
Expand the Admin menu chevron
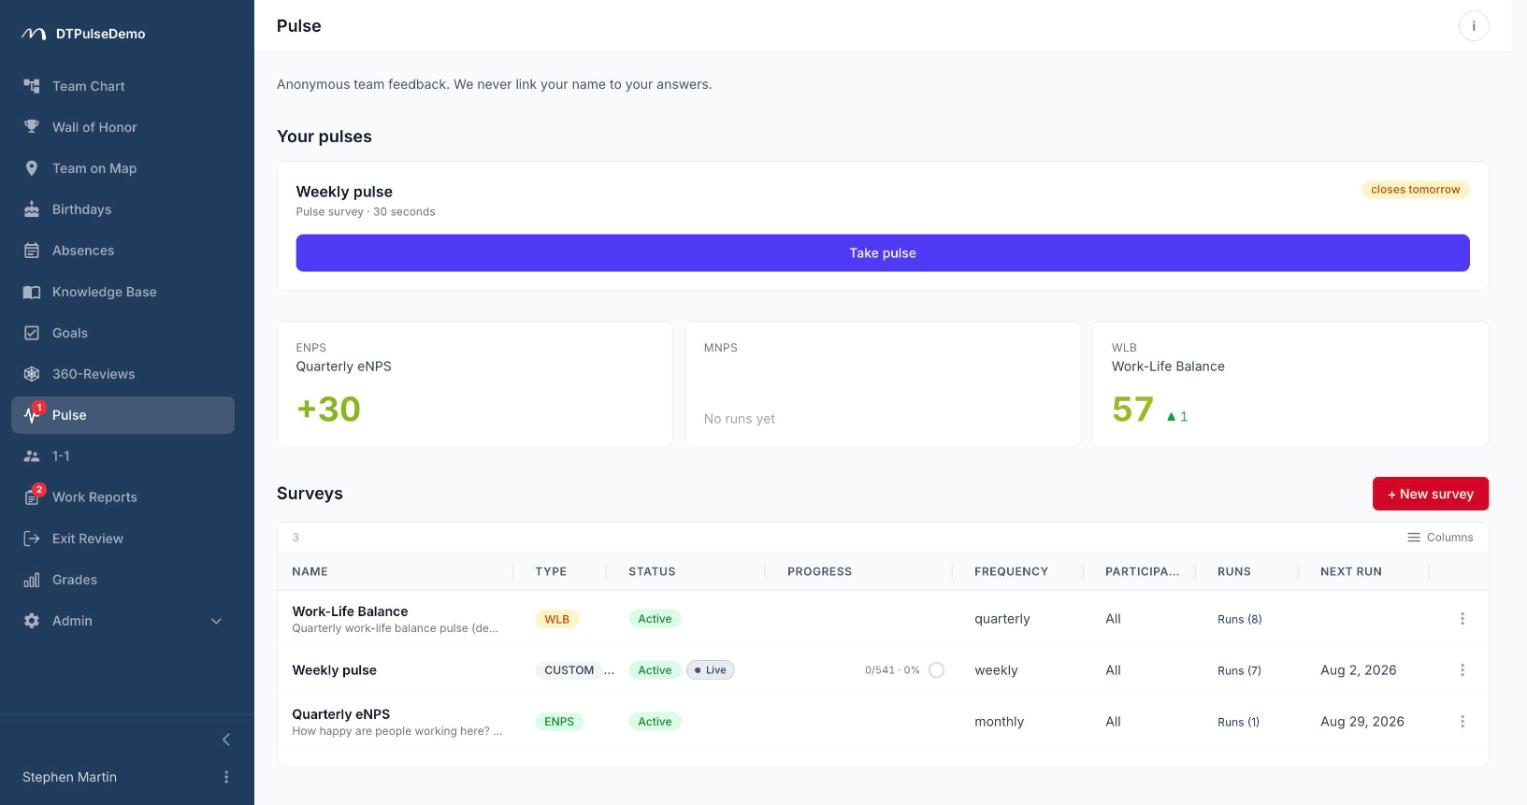tap(216, 621)
